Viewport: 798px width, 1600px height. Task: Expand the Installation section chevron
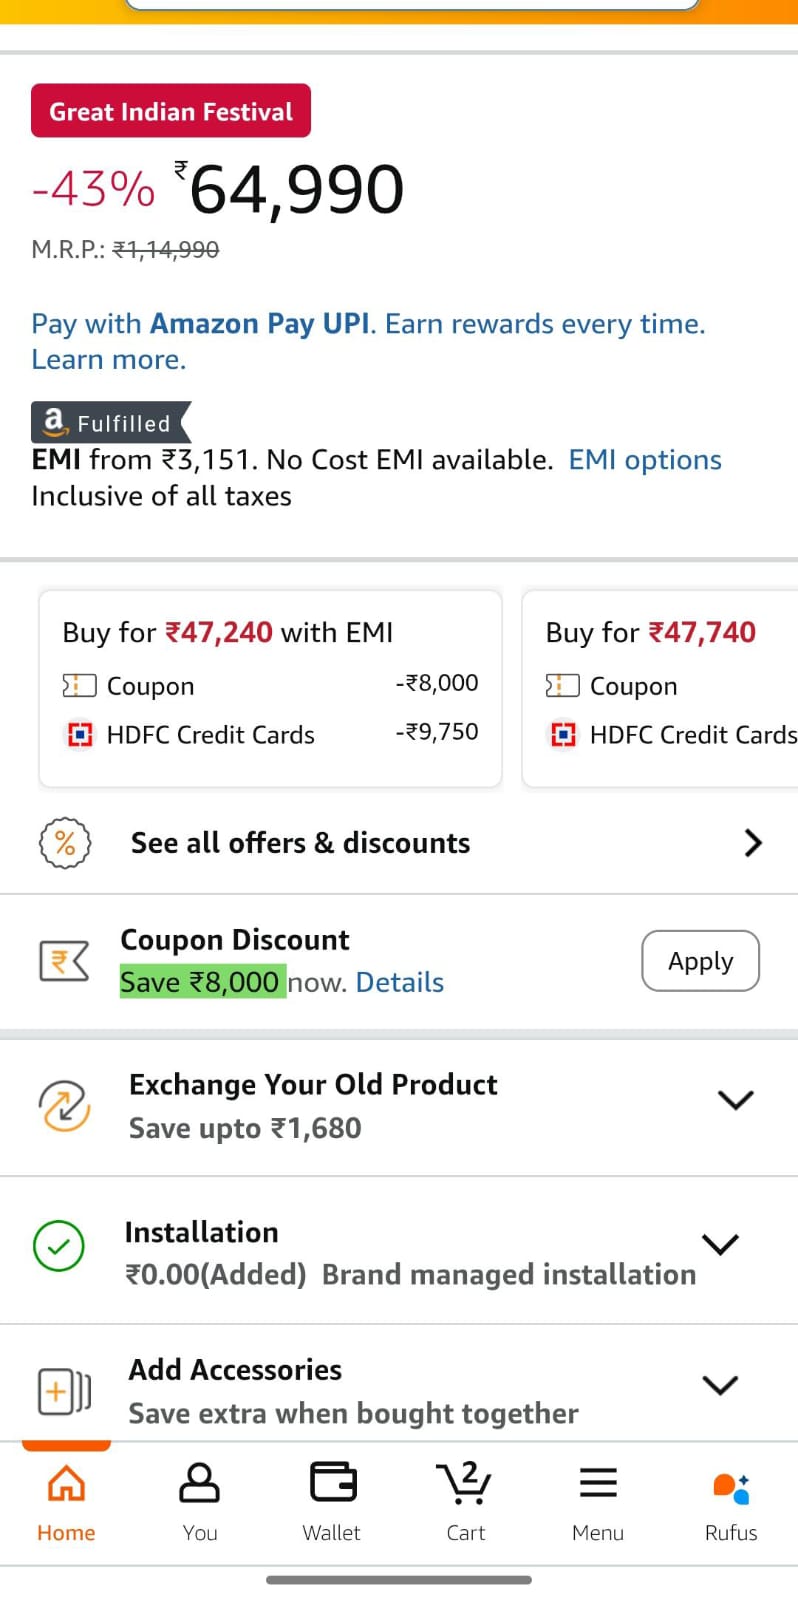pyautogui.click(x=720, y=1244)
